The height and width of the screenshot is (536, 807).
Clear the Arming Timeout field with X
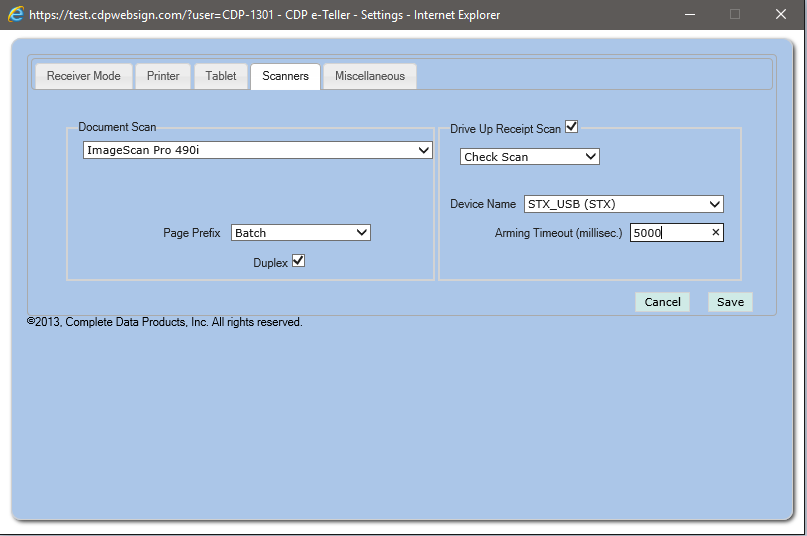tap(715, 233)
